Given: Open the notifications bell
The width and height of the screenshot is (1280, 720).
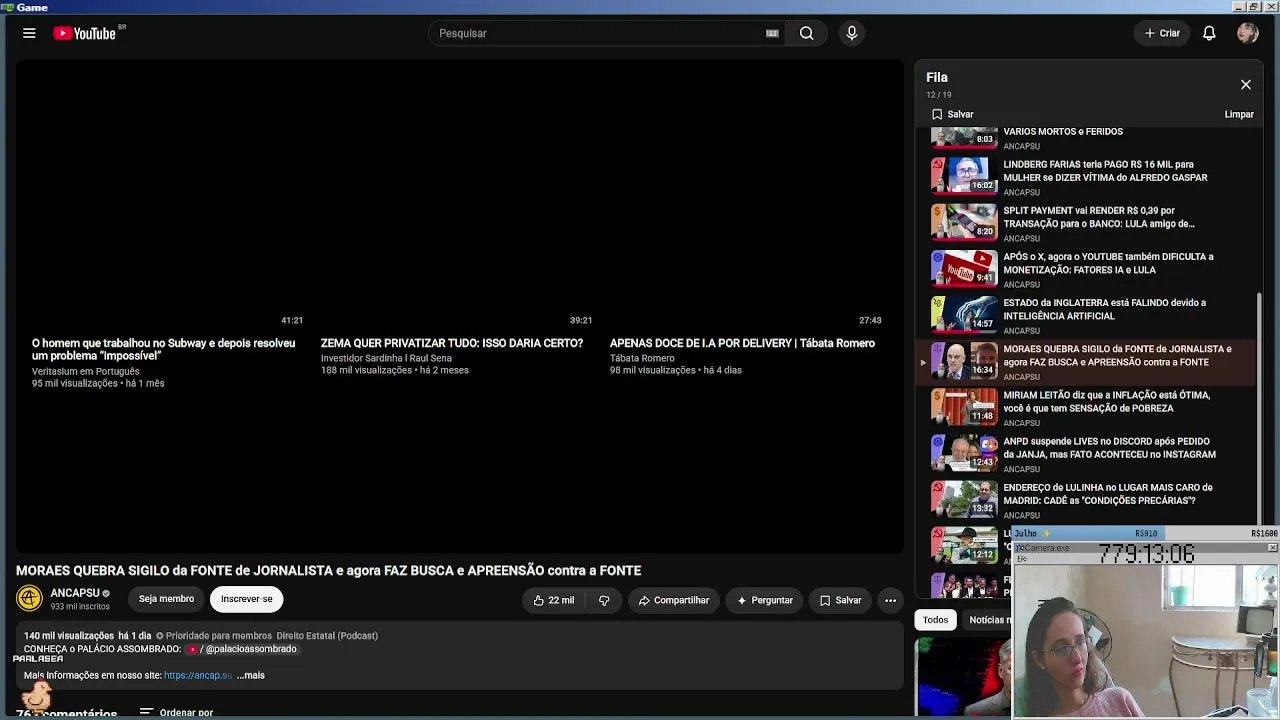Looking at the screenshot, I should pyautogui.click(x=1209, y=33).
